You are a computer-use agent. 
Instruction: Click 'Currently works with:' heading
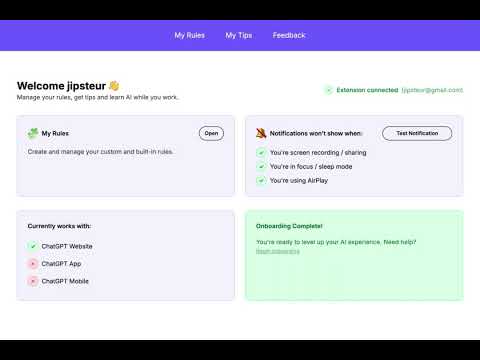59,226
